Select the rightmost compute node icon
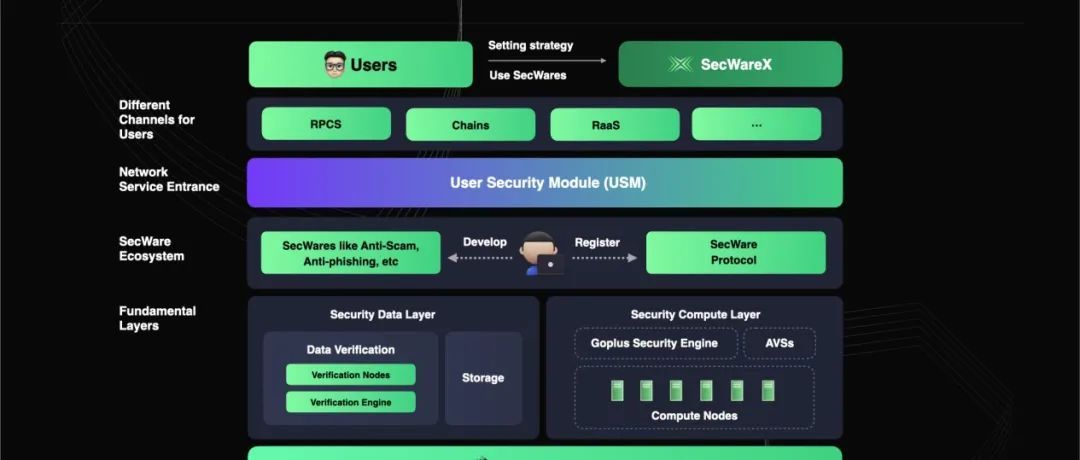This screenshot has height=460, width=1080. [768, 390]
